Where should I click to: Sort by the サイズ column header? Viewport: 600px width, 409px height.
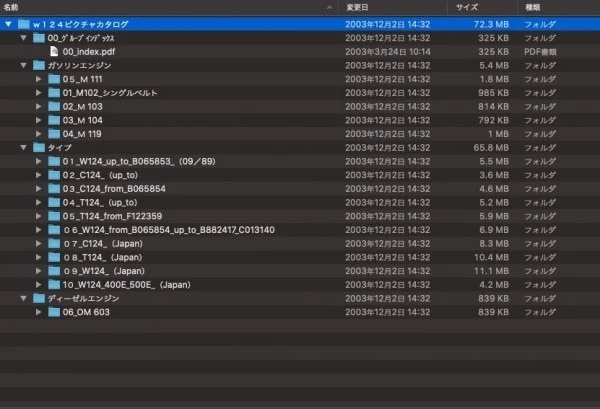466,6
